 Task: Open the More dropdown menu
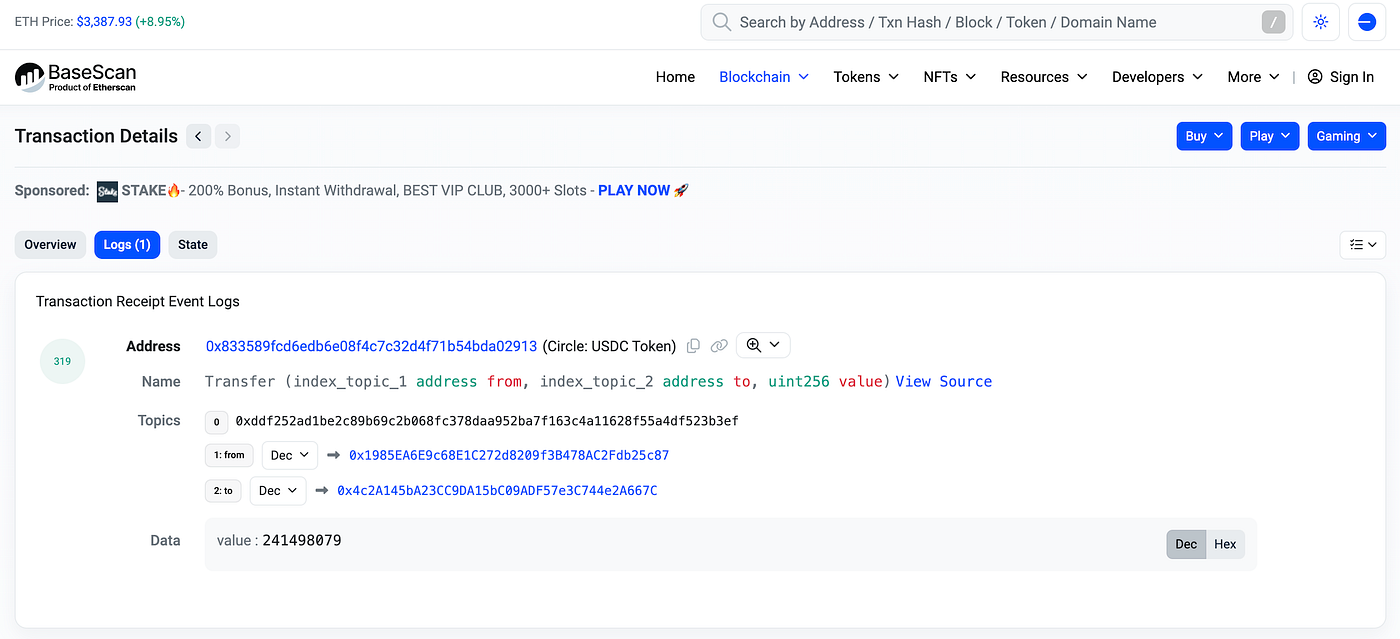pyautogui.click(x=1254, y=77)
